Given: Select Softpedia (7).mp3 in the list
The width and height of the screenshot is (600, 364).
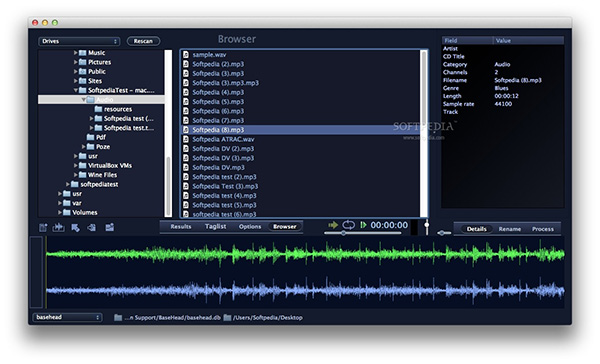Looking at the screenshot, I should pos(301,120).
